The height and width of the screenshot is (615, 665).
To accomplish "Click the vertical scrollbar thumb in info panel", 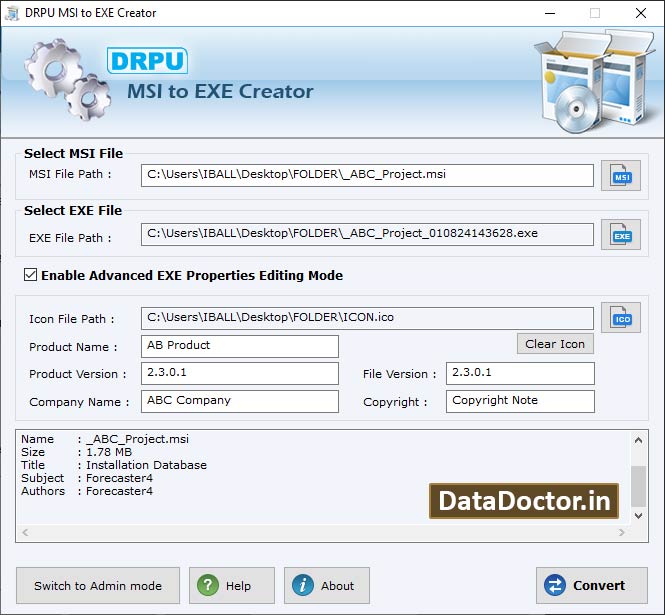I will (x=638, y=486).
